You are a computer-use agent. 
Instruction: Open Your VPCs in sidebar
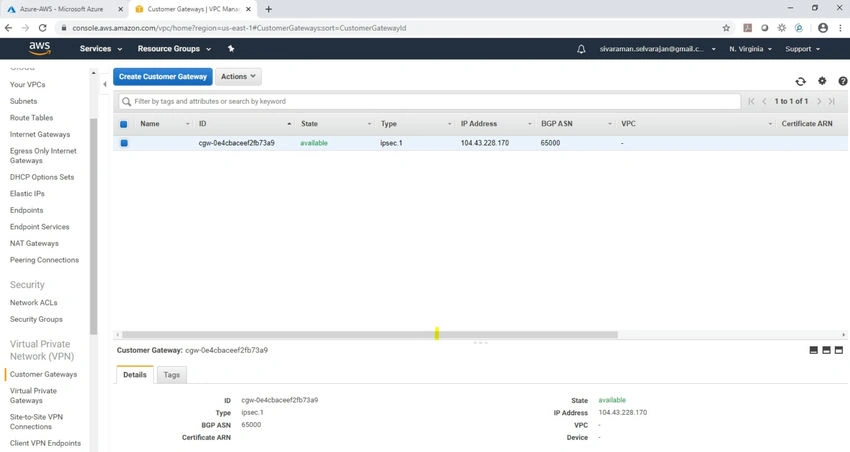(x=28, y=85)
